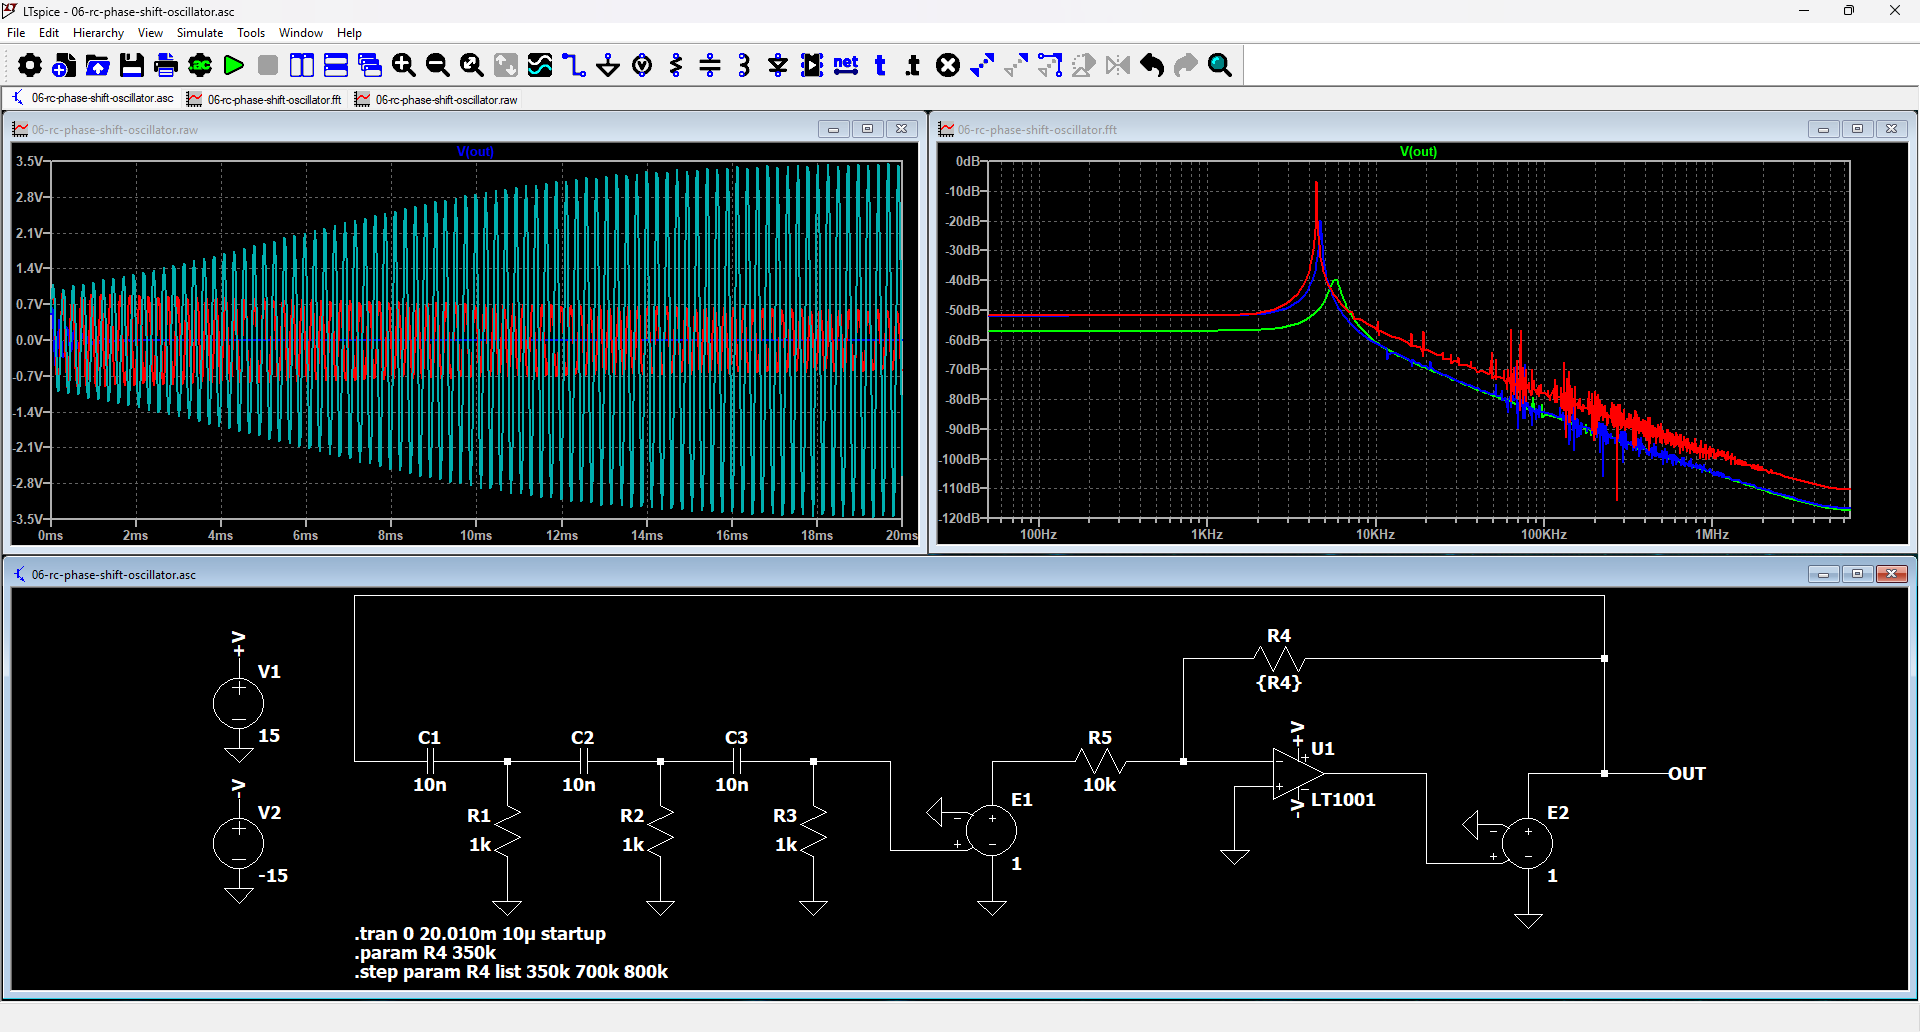This screenshot has height=1032, width=1920.
Task: Save the schematic with the floppy icon
Action: click(132, 66)
